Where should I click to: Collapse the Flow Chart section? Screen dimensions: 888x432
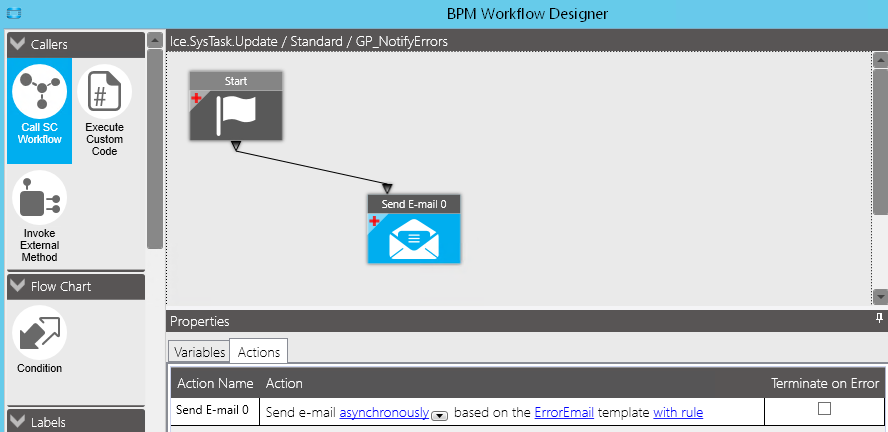click(18, 286)
